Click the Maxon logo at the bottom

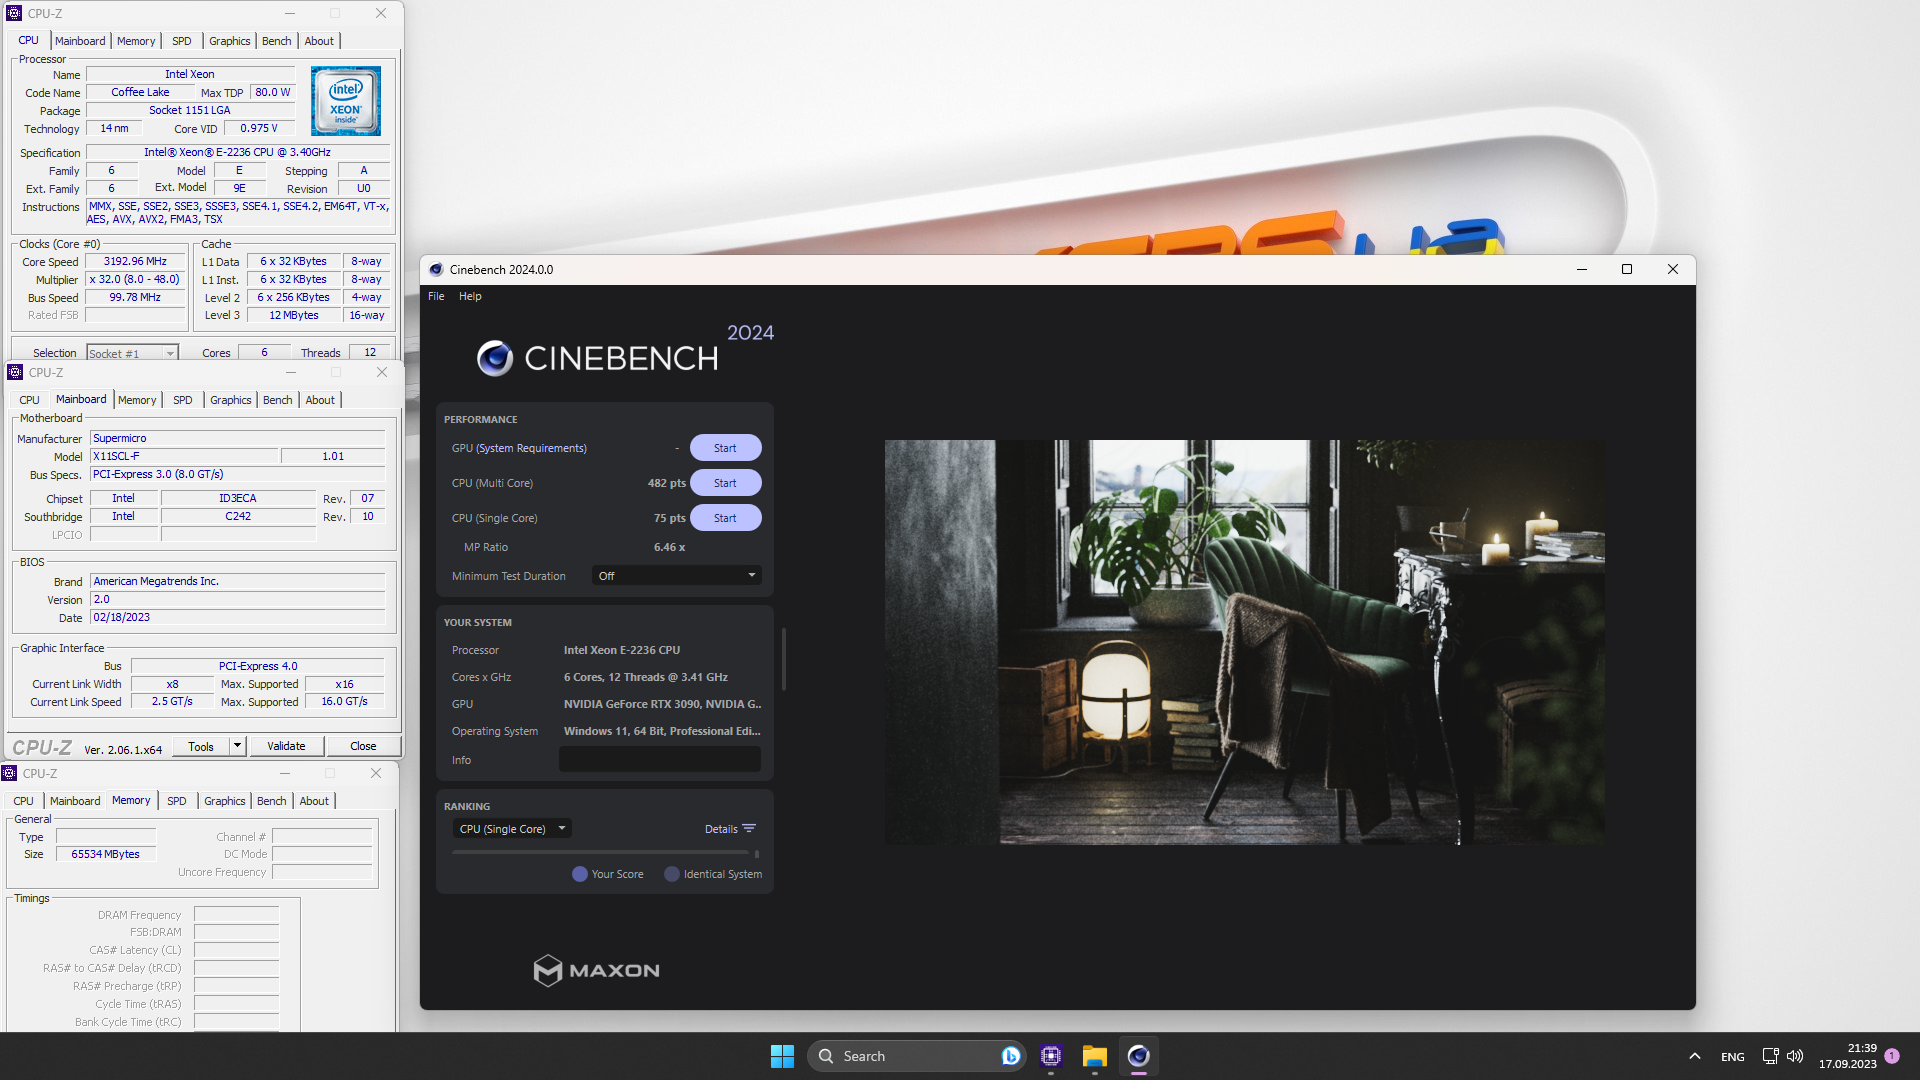[596, 970]
